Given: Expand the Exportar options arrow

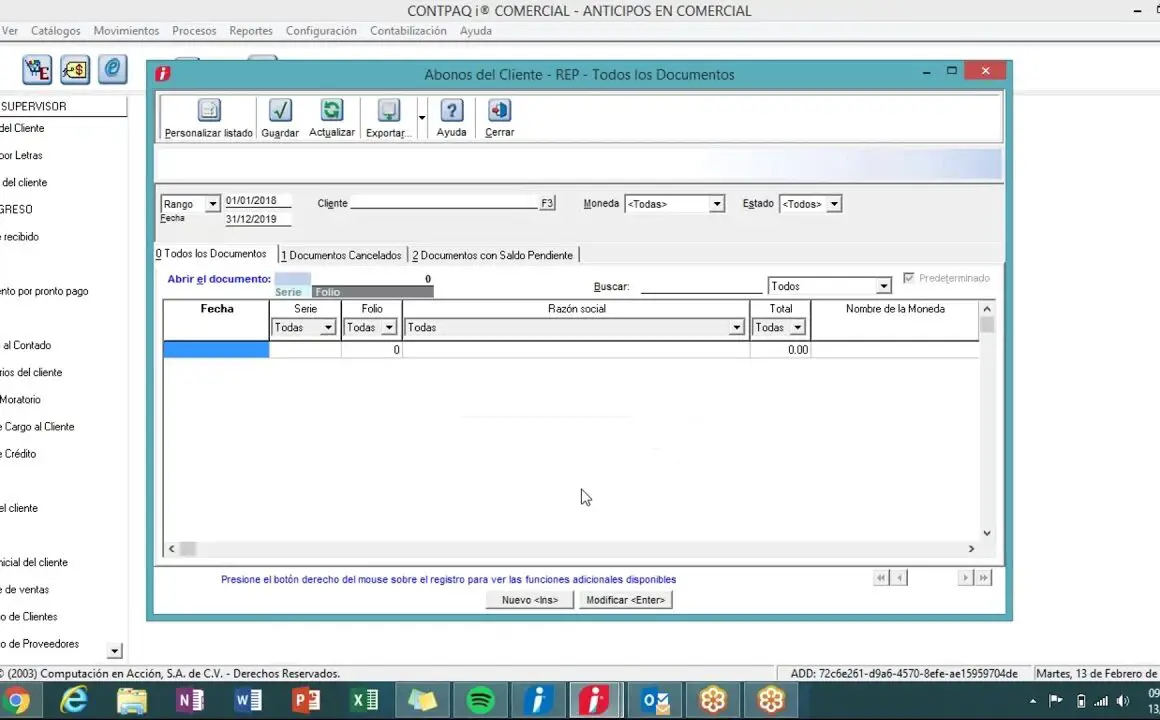Looking at the screenshot, I should tap(422, 118).
